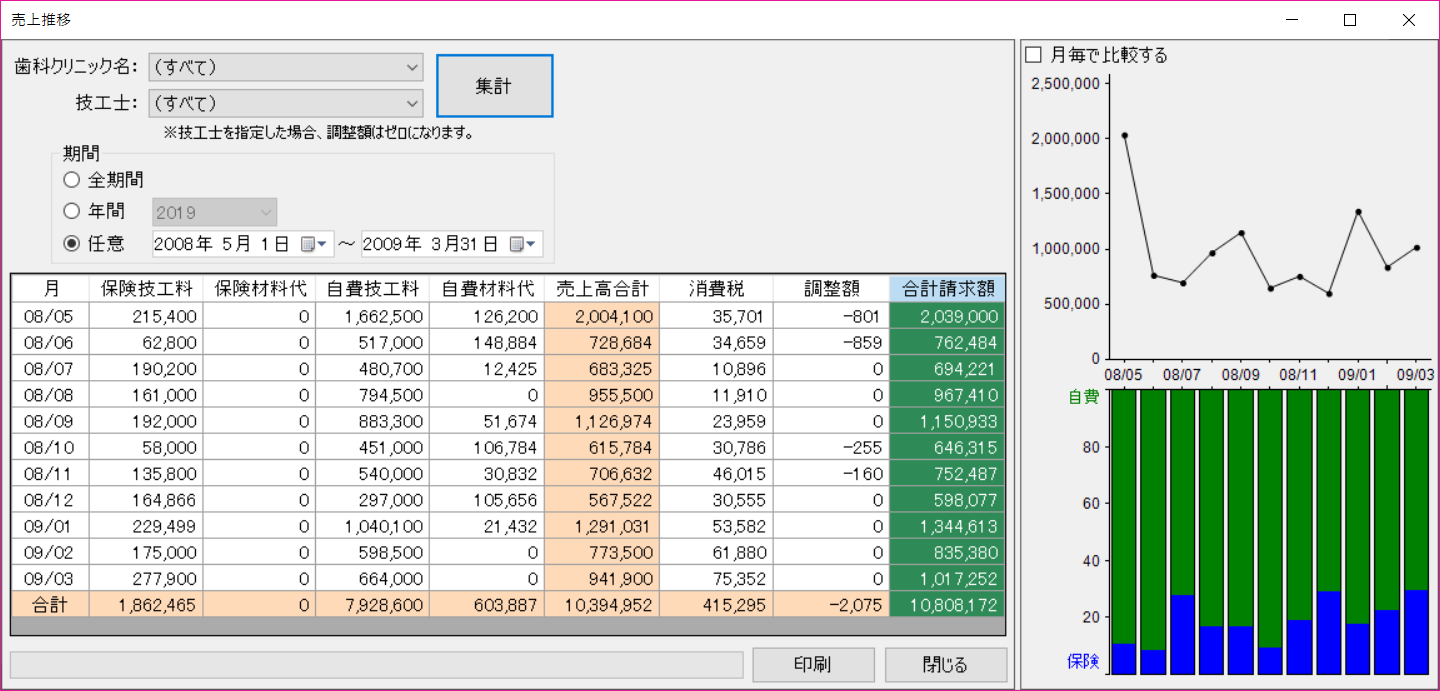This screenshot has width=1440, height=691.
Task: Select the 全期間 radio button
Action: (71, 180)
